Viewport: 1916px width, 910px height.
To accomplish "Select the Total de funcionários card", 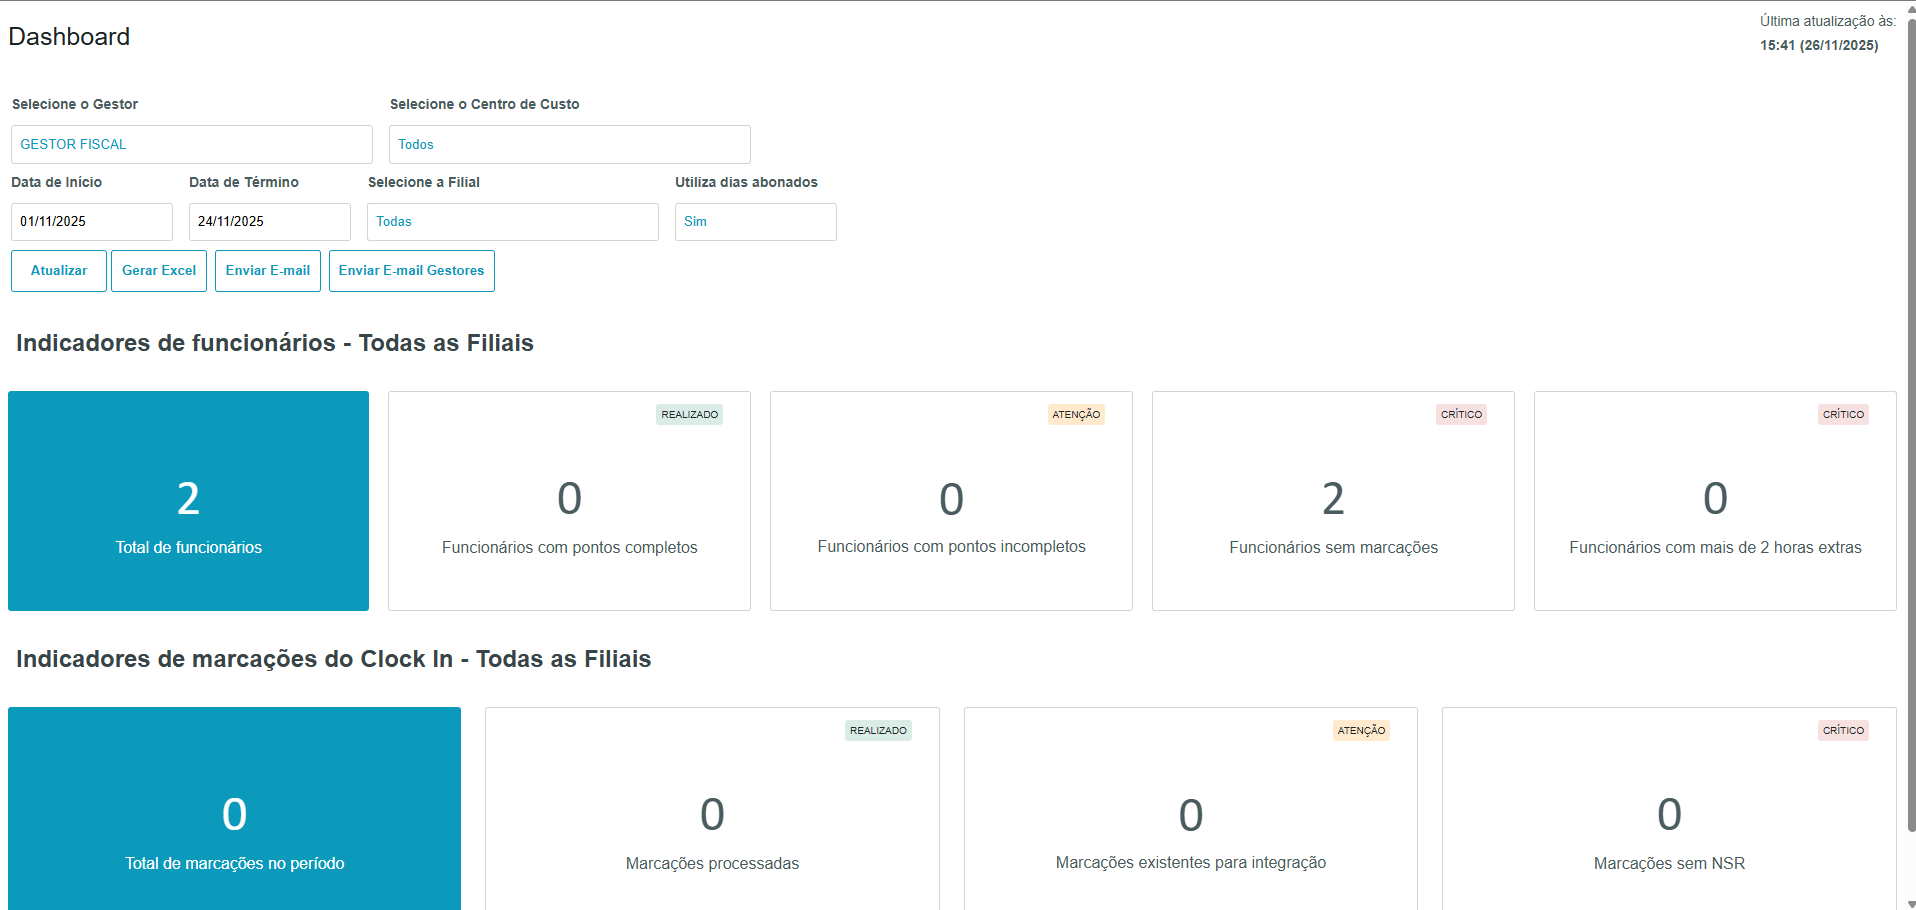I will 188,501.
